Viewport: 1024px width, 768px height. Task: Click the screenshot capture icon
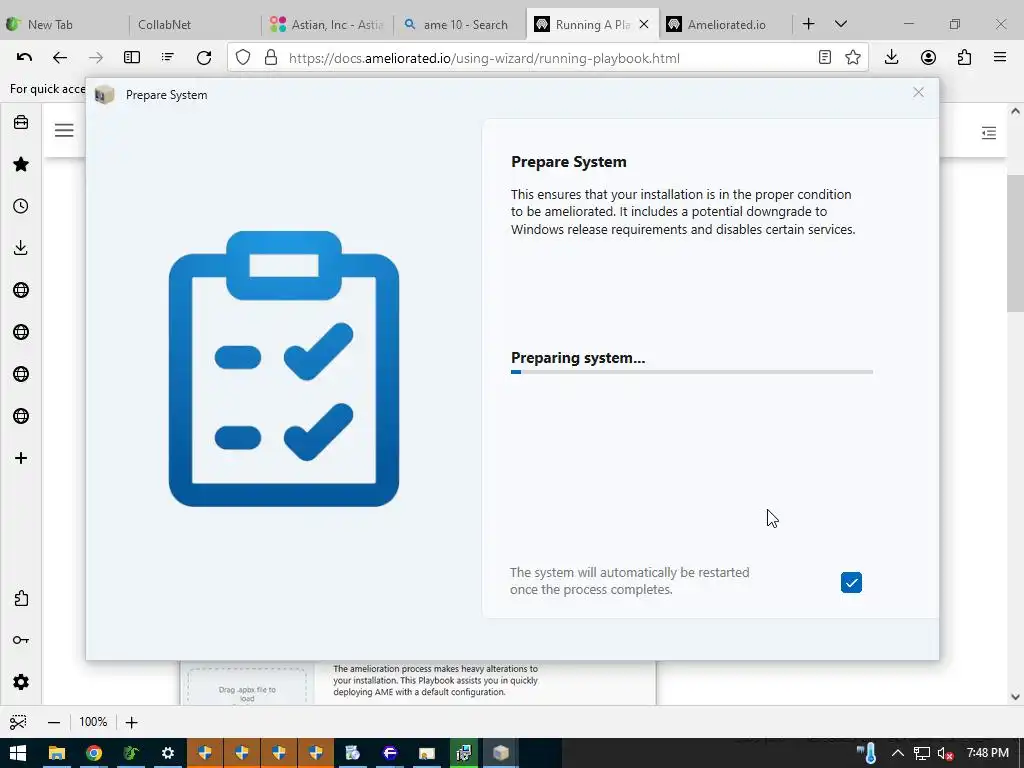(x=18, y=722)
